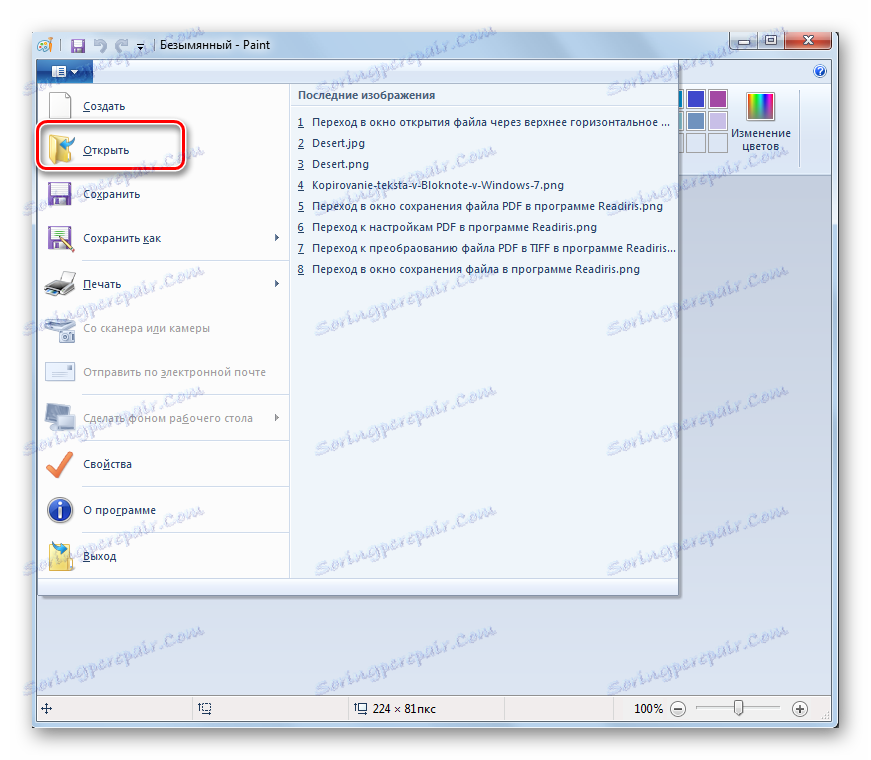The image size is (871, 760).
Task: Click the orange checkmark Свойства icon
Action: pyautogui.click(x=59, y=464)
